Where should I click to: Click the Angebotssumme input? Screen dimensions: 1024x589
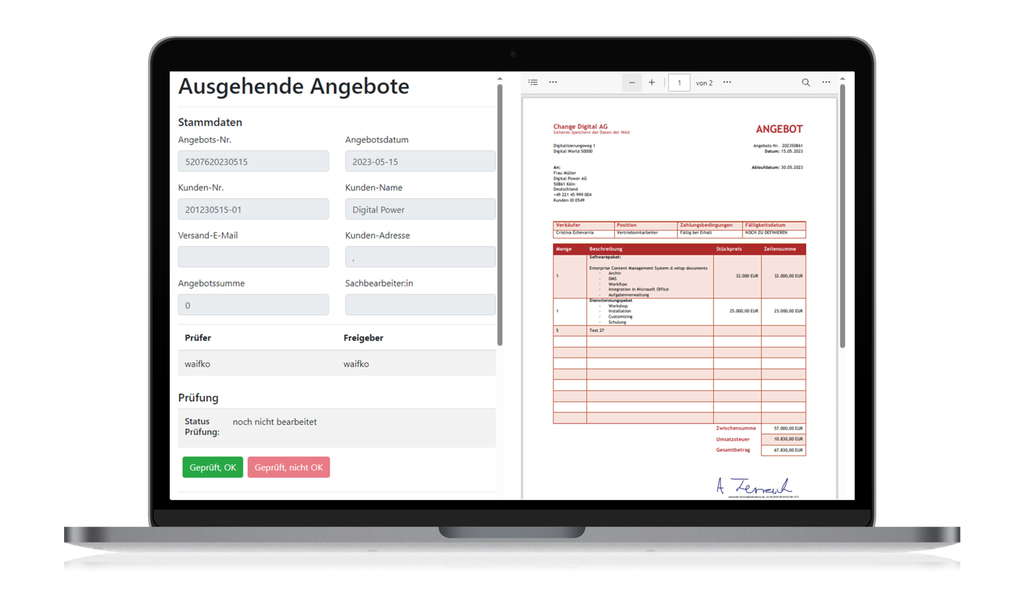253,305
